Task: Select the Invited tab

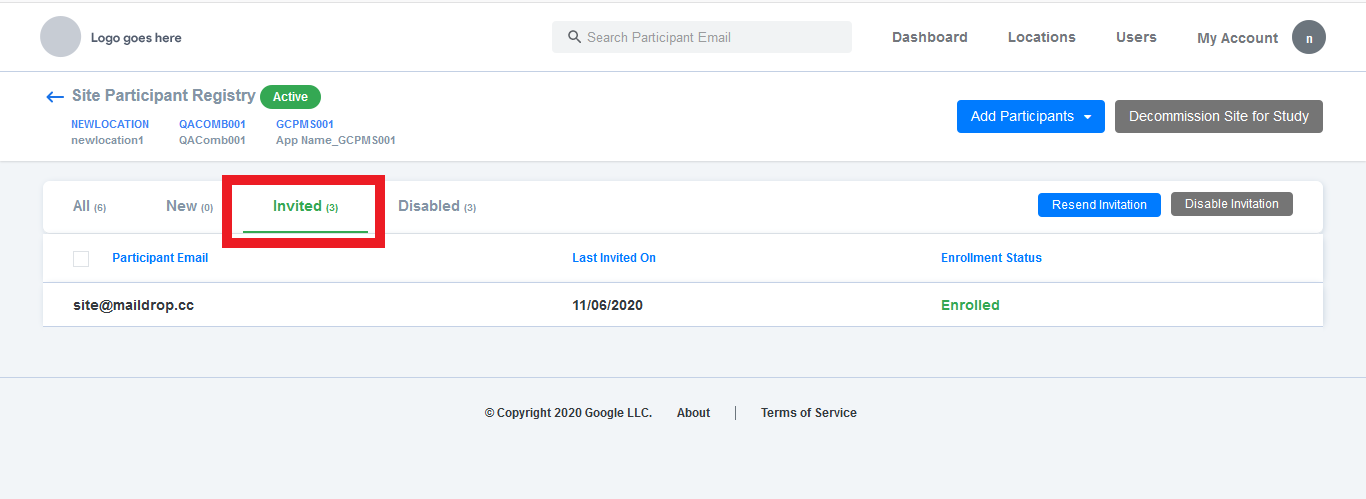Action: click(305, 206)
